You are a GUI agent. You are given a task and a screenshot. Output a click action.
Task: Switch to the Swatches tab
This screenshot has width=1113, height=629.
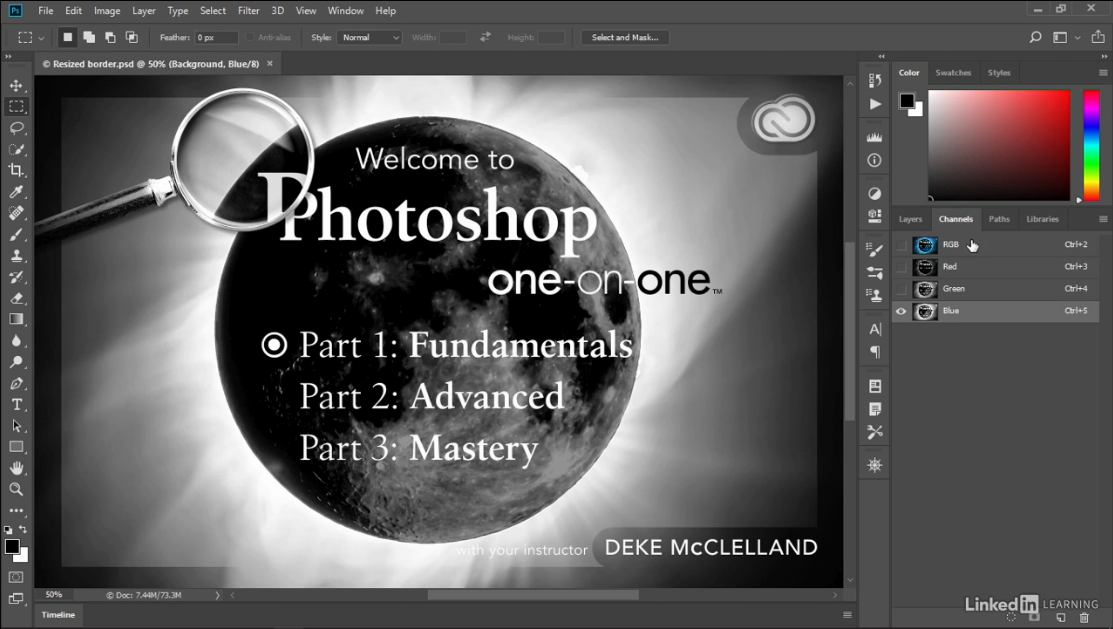(x=953, y=72)
